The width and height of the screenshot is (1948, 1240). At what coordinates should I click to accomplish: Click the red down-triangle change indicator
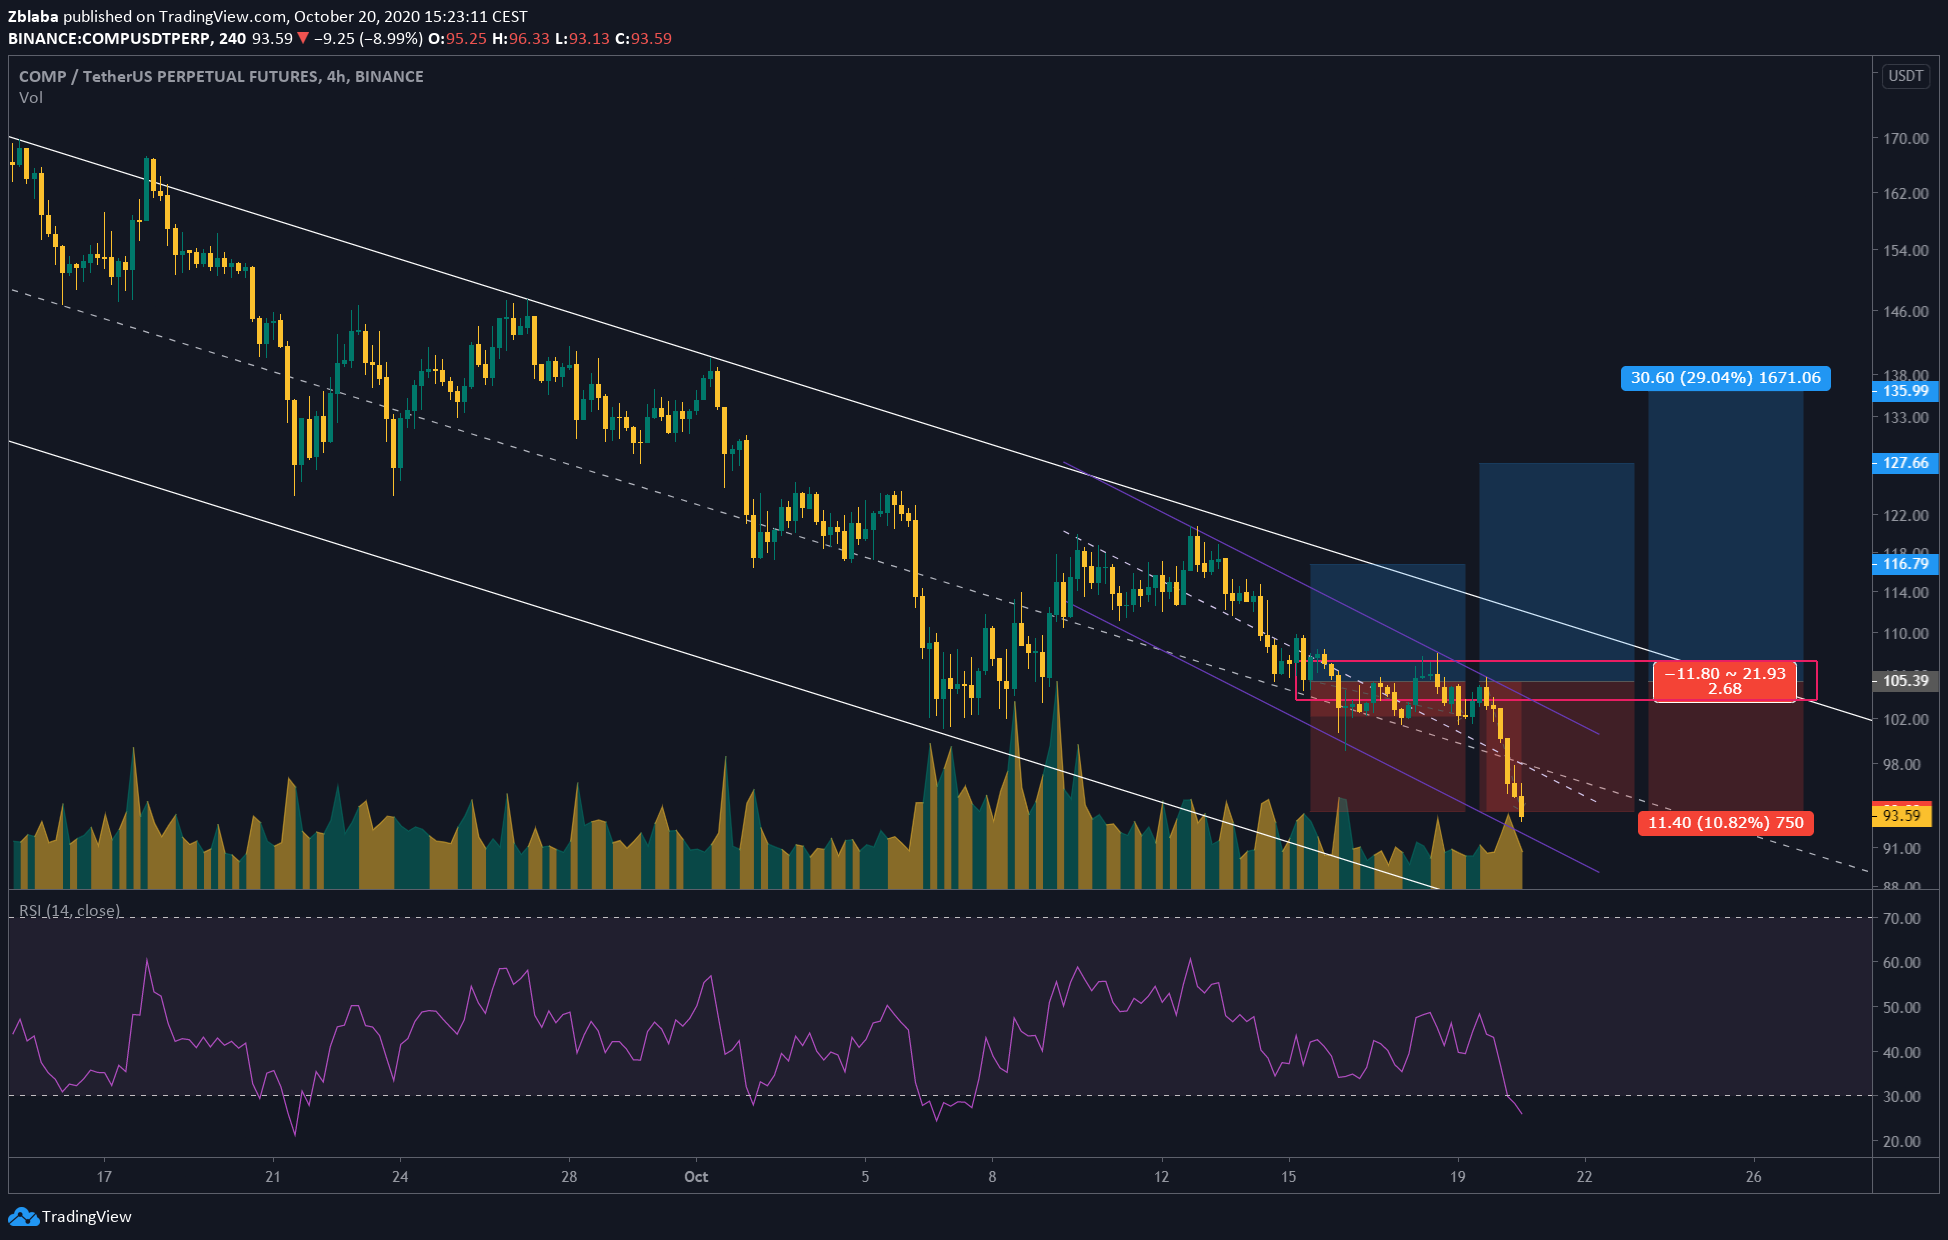(303, 39)
